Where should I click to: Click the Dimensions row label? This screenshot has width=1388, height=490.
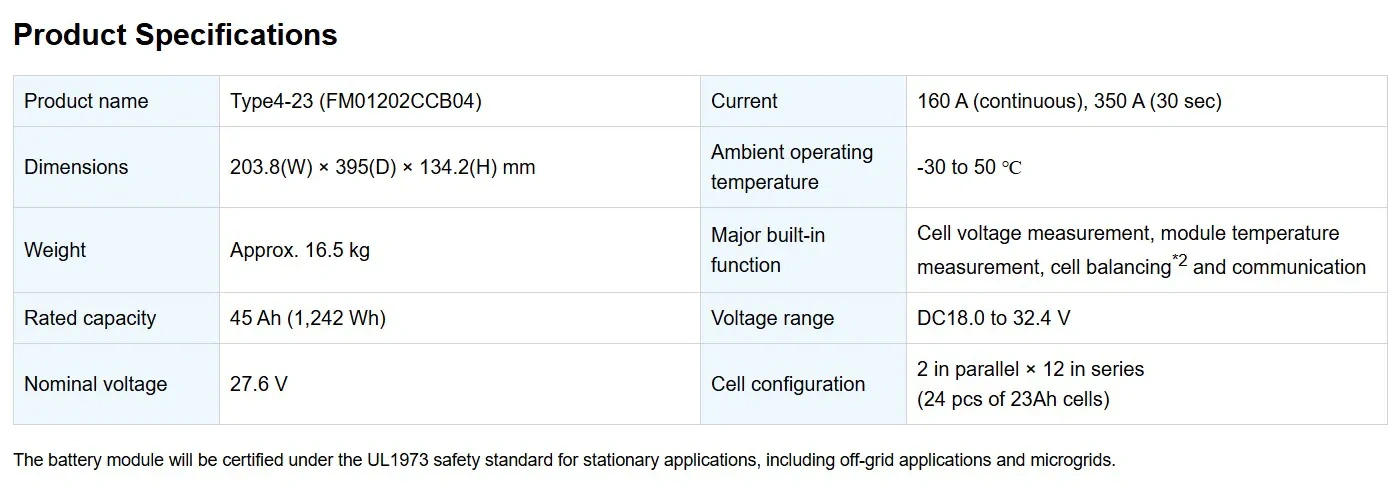[x=76, y=167]
